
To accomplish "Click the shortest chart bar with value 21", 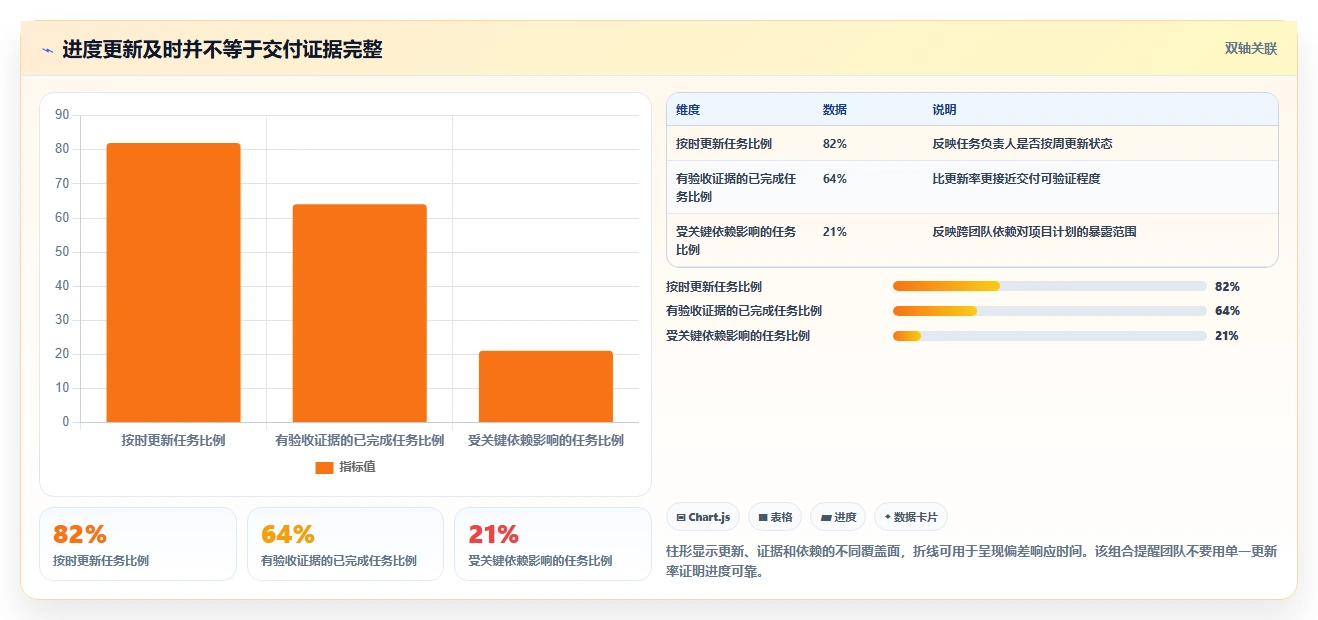I will point(545,386).
